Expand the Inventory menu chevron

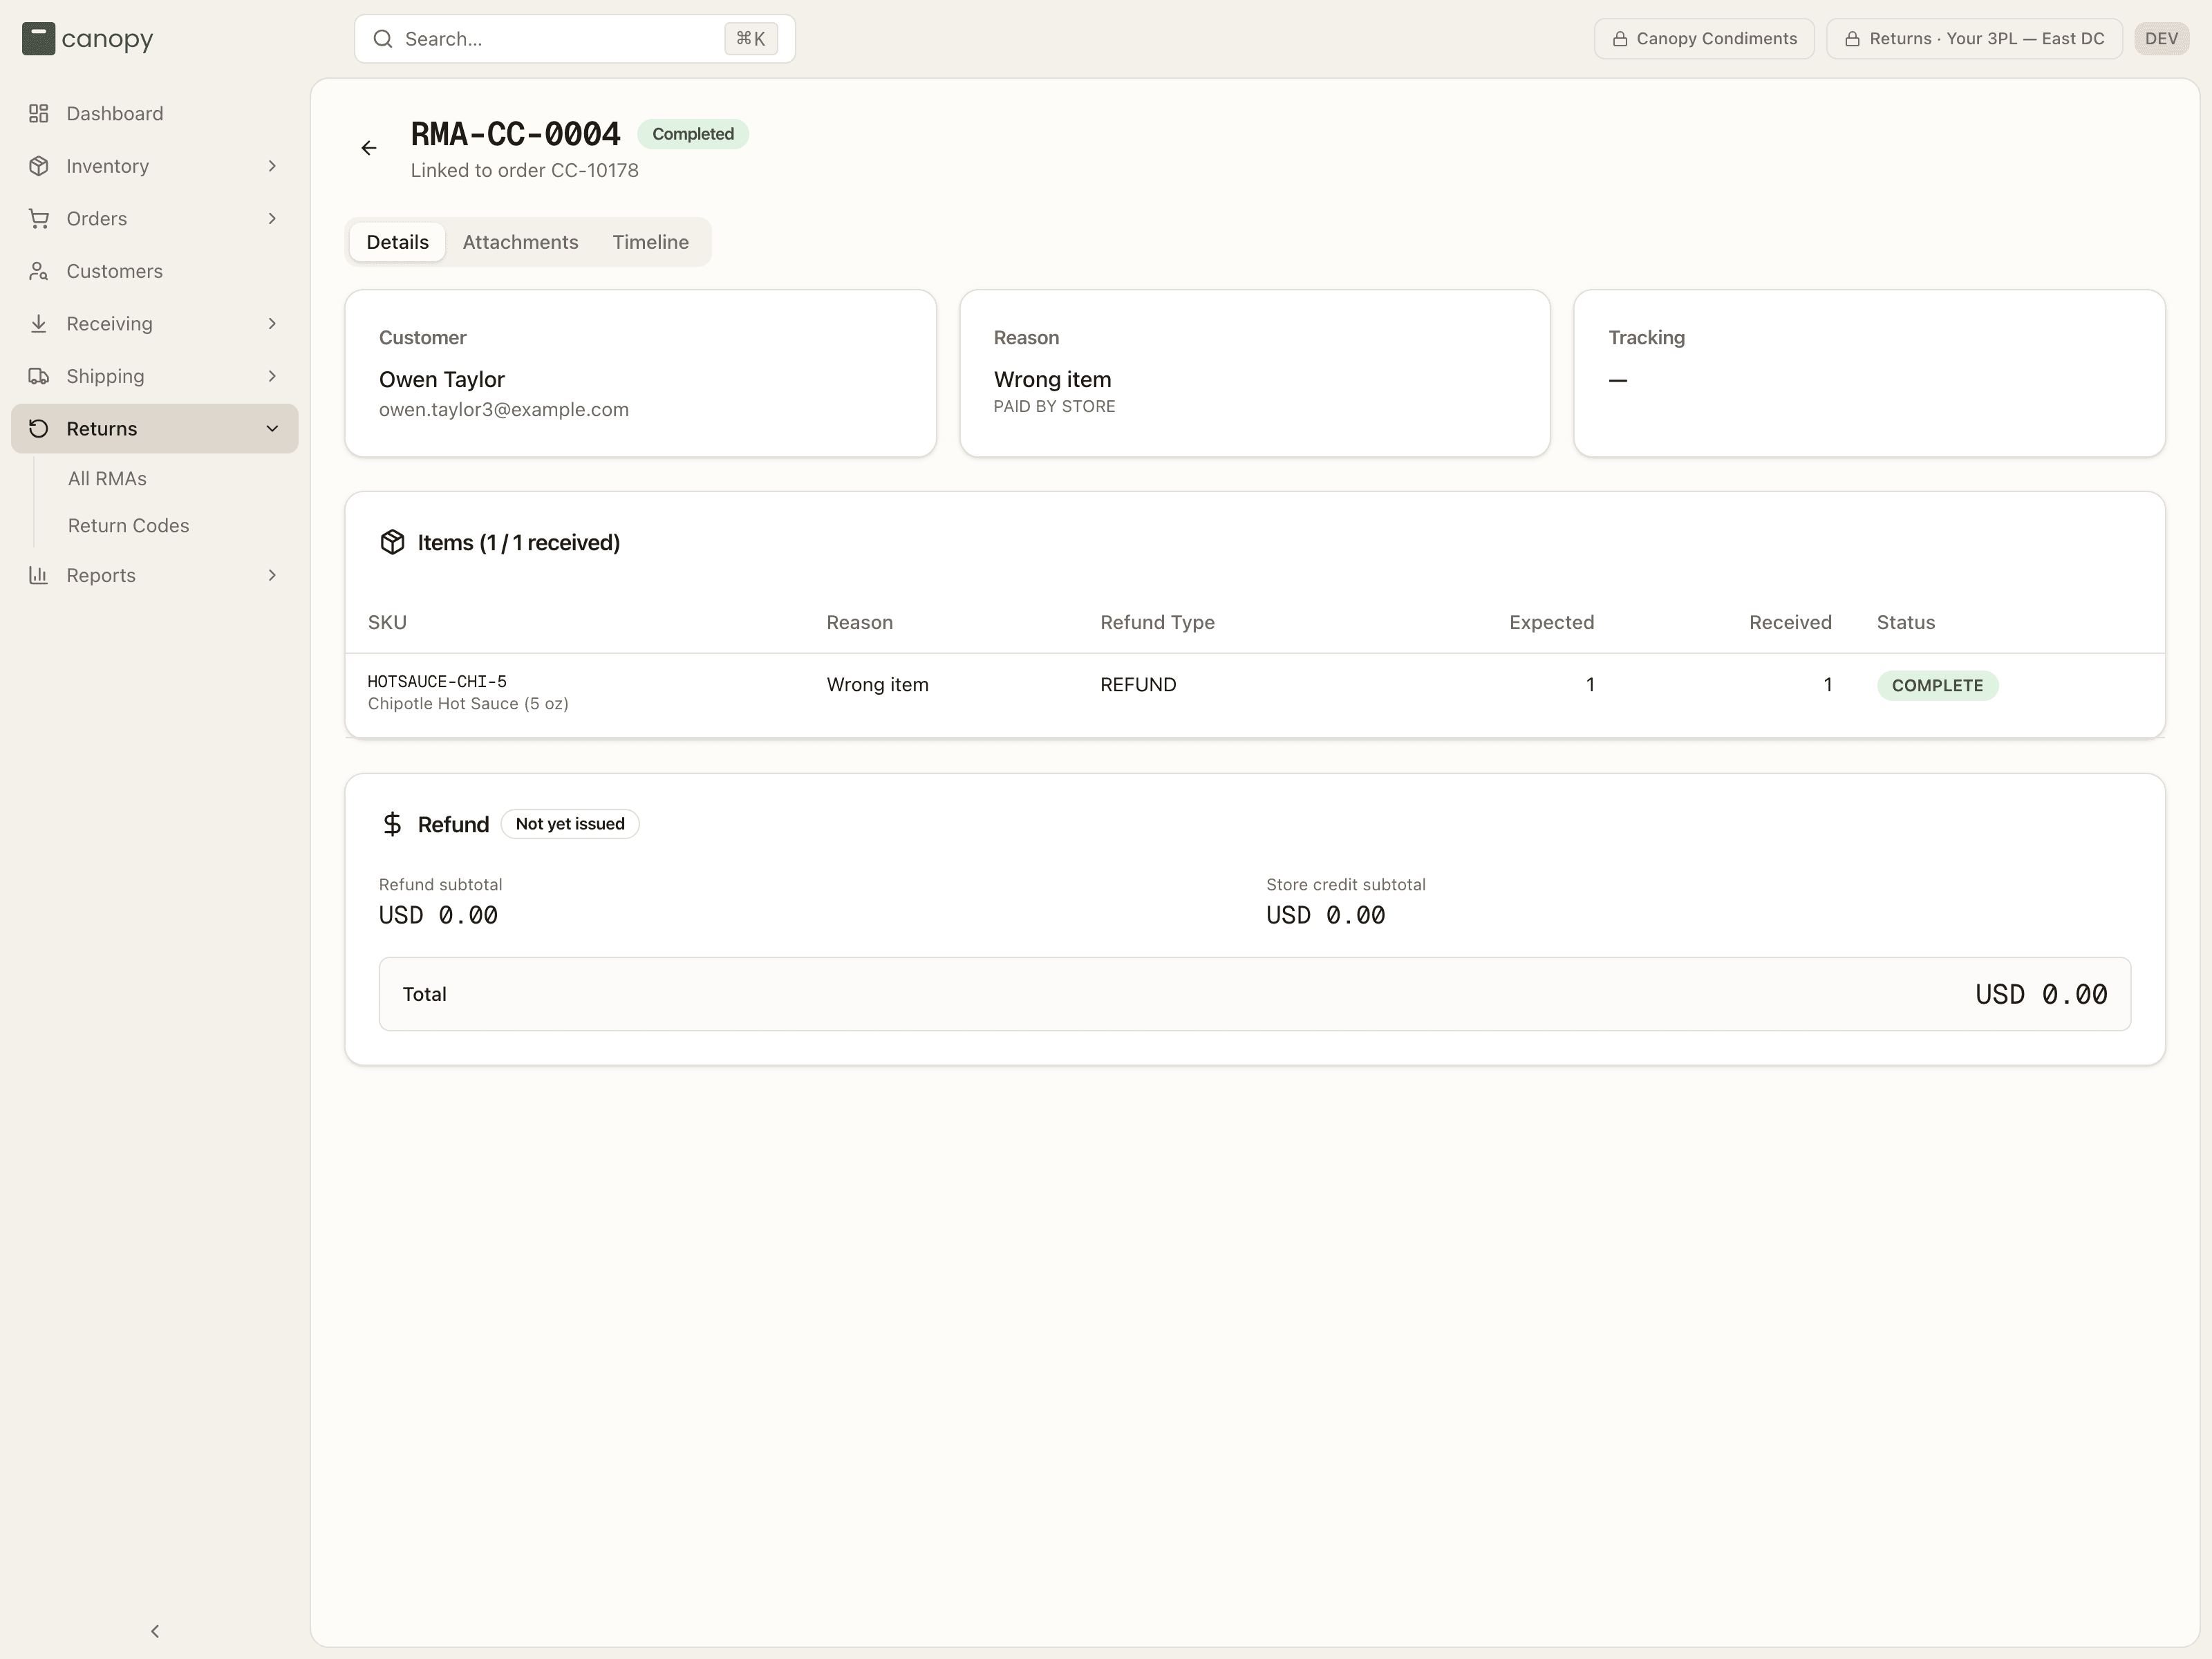click(272, 166)
